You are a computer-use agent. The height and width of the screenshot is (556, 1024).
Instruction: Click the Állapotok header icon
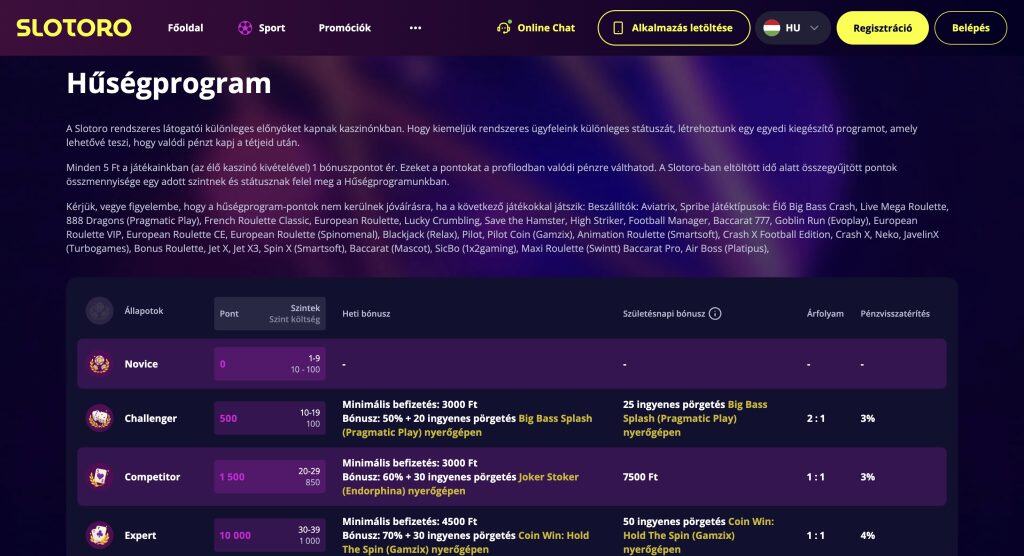[99, 311]
